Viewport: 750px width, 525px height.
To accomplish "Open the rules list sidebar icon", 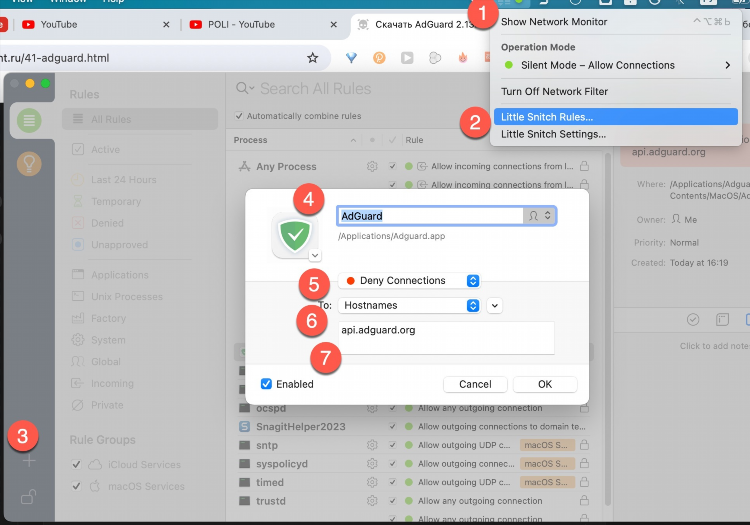I will pos(29,120).
